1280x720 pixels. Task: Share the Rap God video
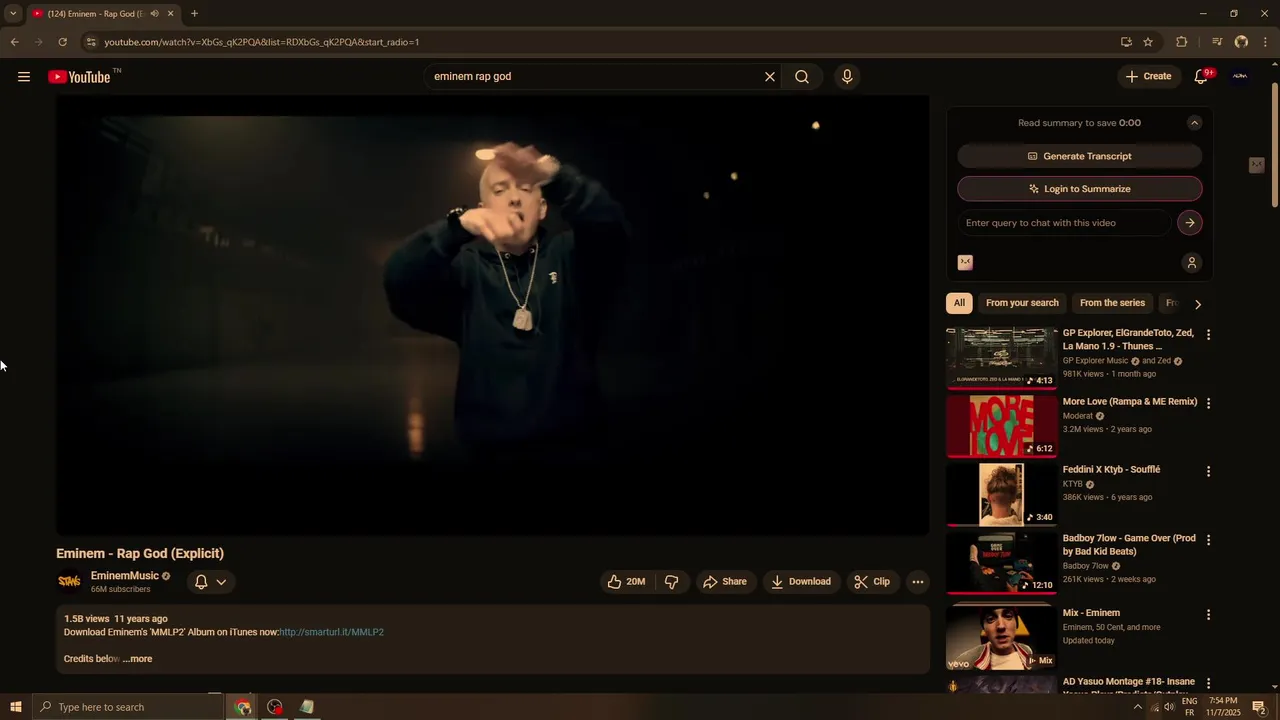(x=725, y=581)
